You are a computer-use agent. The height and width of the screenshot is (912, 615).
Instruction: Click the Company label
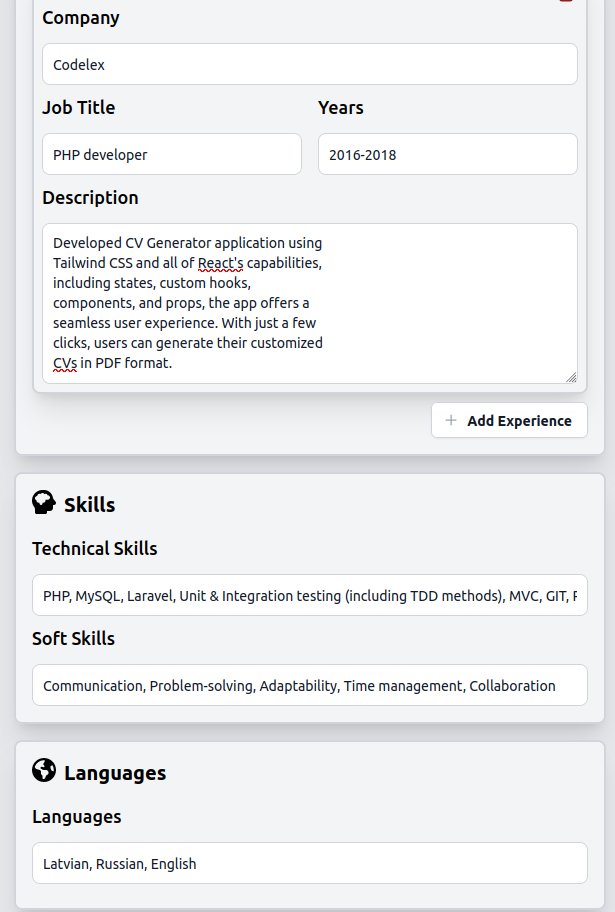81,18
